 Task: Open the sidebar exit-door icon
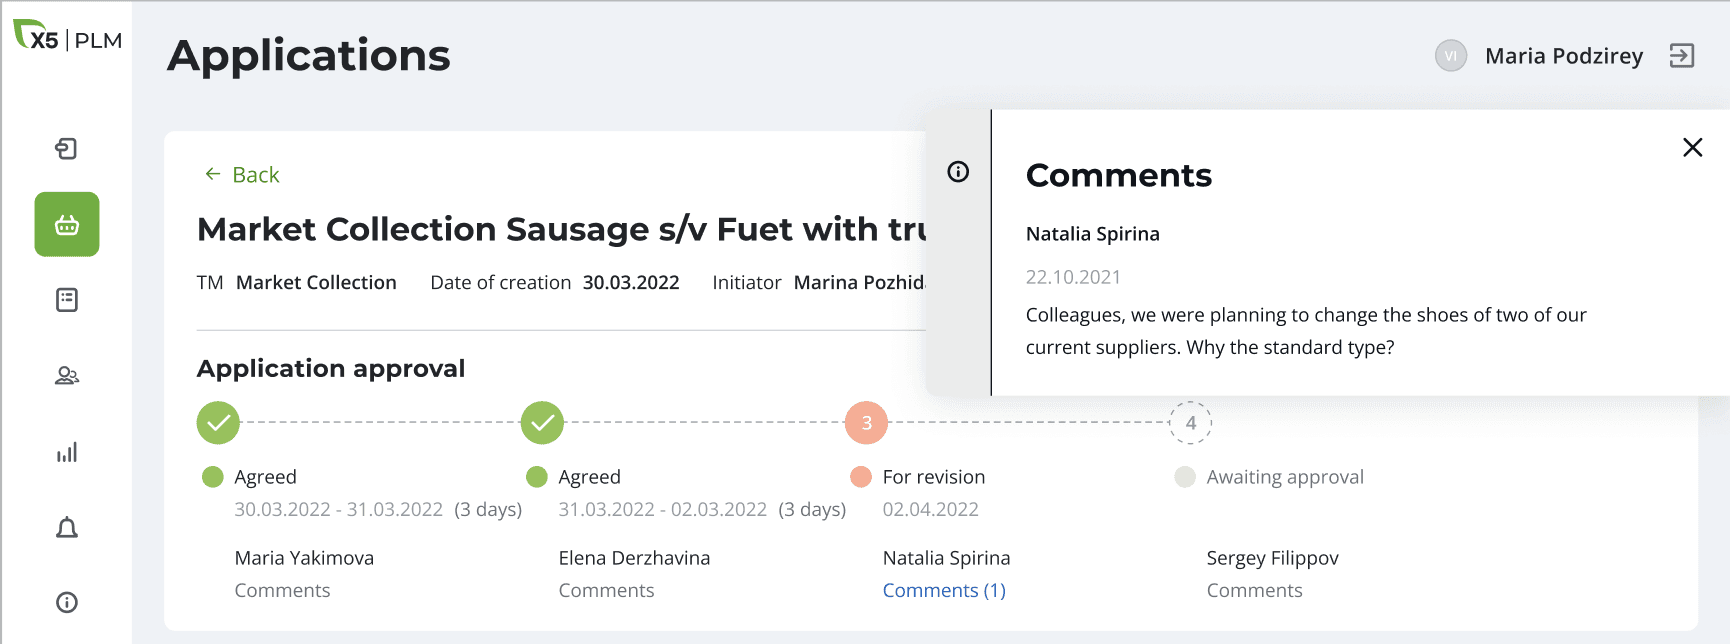tap(66, 149)
